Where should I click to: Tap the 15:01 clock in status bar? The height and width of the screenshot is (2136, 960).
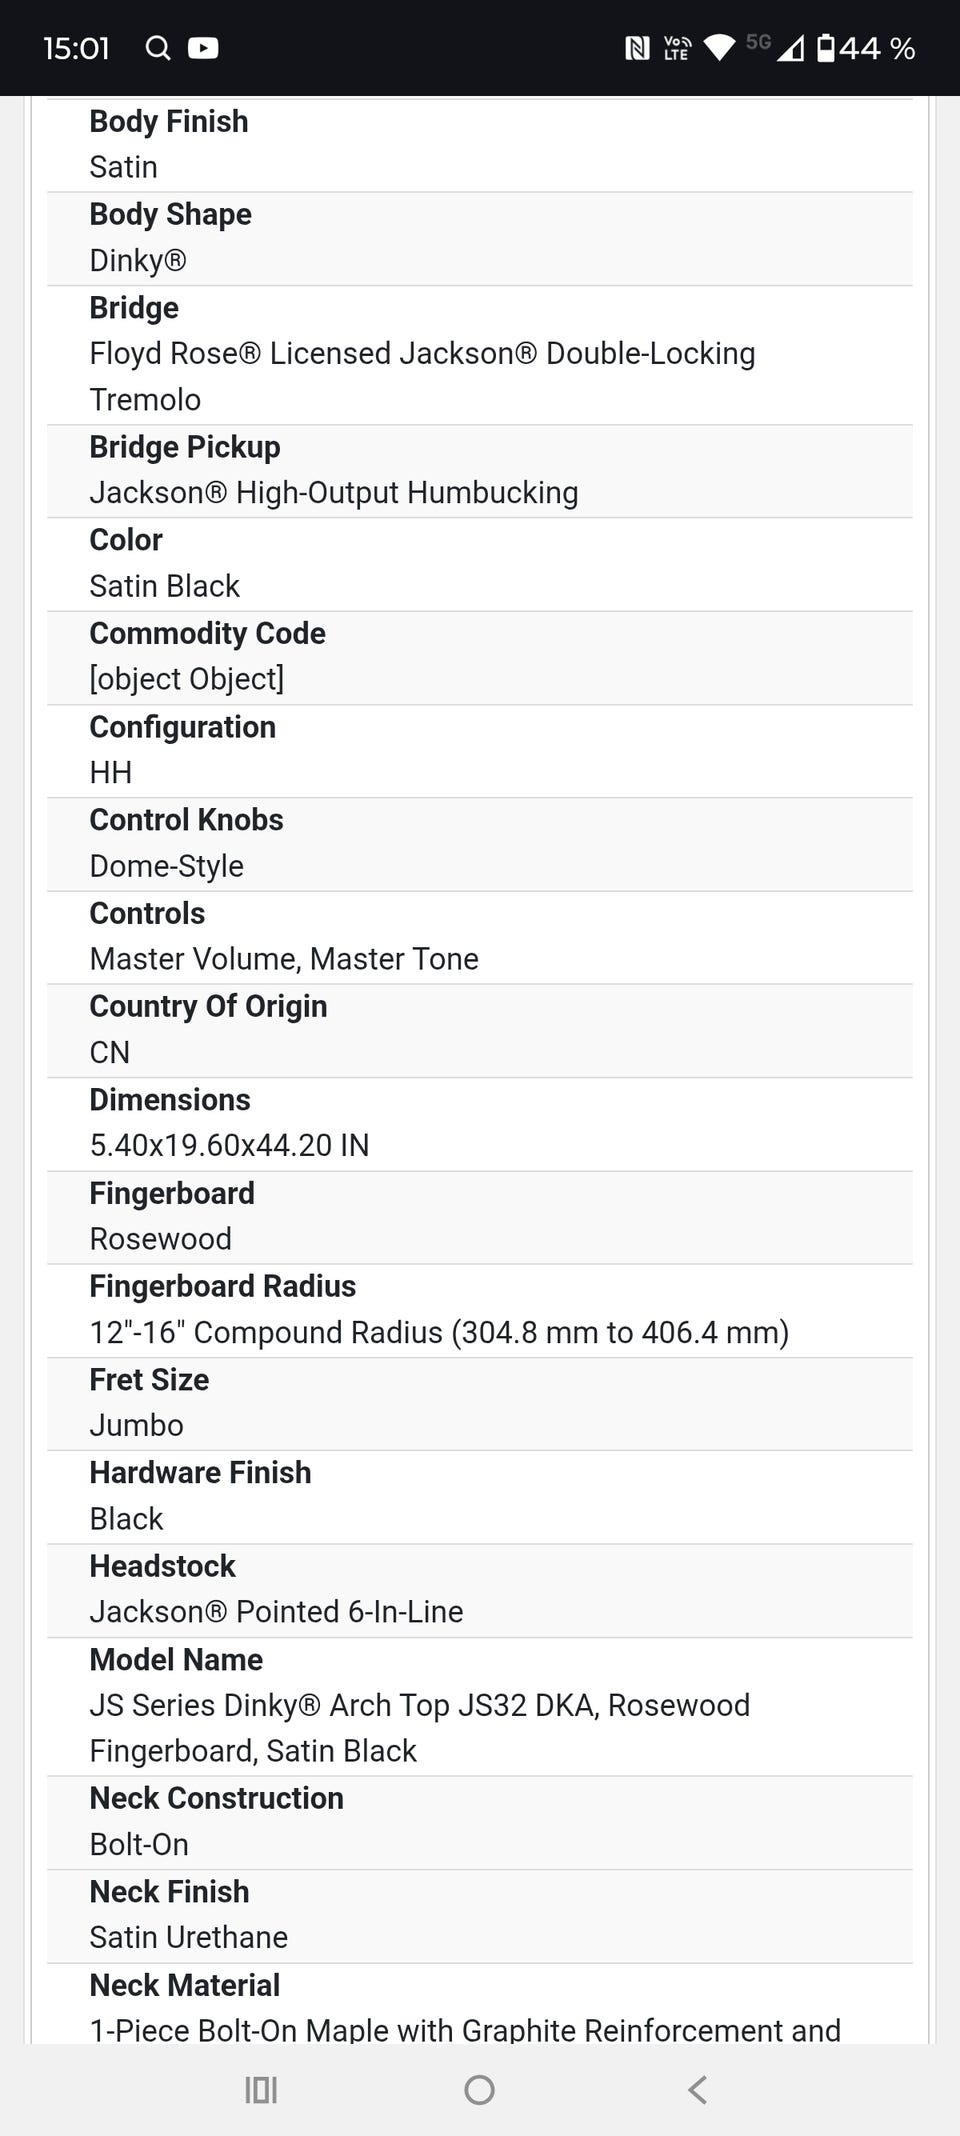(76, 48)
